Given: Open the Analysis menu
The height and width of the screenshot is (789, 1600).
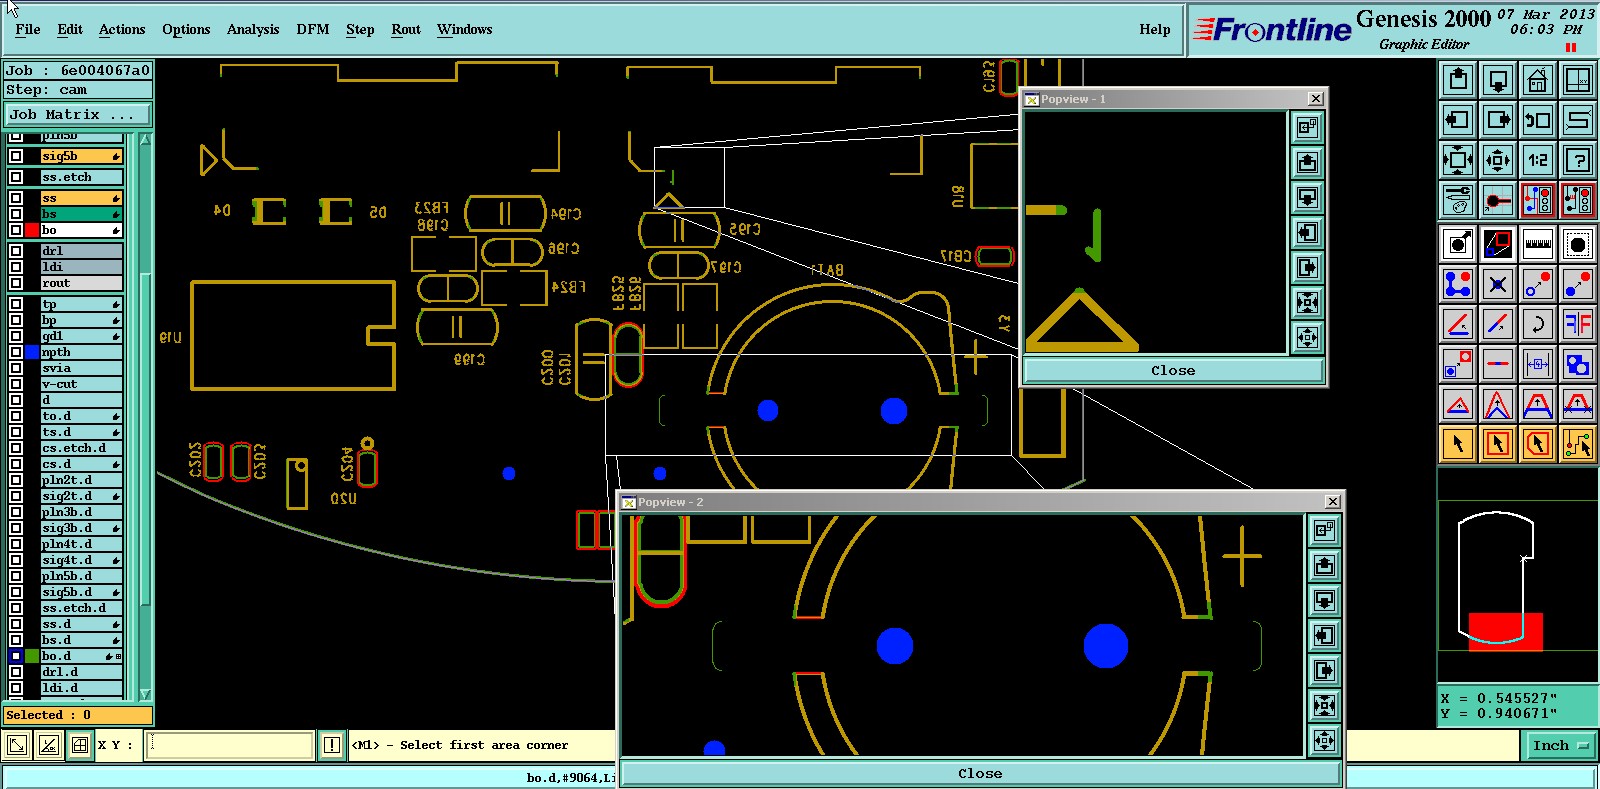Looking at the screenshot, I should 253,30.
